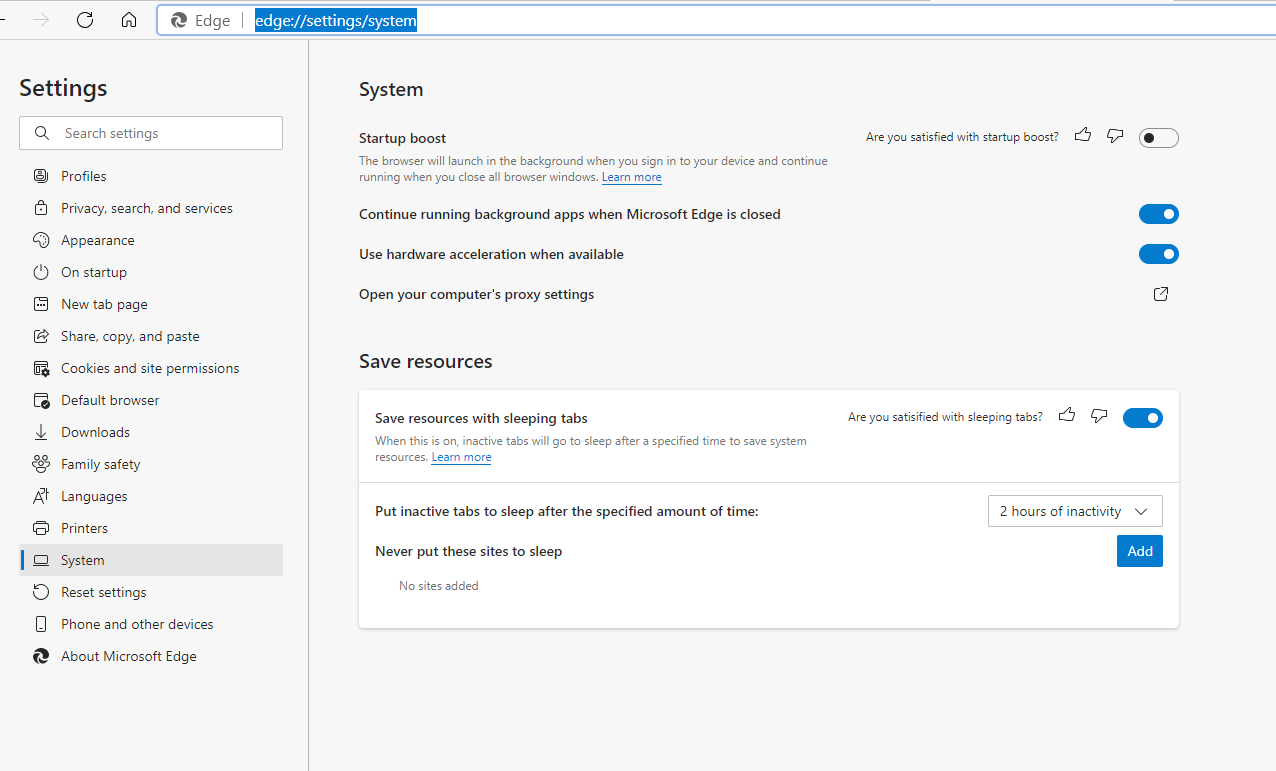Click the Reset settings icon

click(41, 592)
